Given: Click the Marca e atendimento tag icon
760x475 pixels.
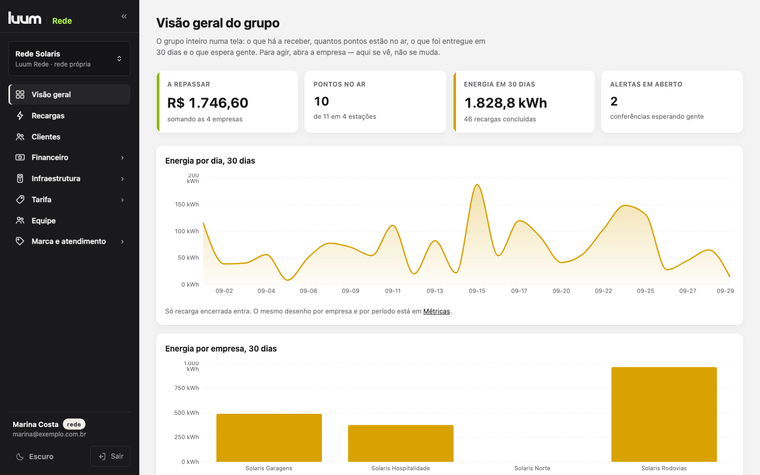Looking at the screenshot, I should coord(20,241).
